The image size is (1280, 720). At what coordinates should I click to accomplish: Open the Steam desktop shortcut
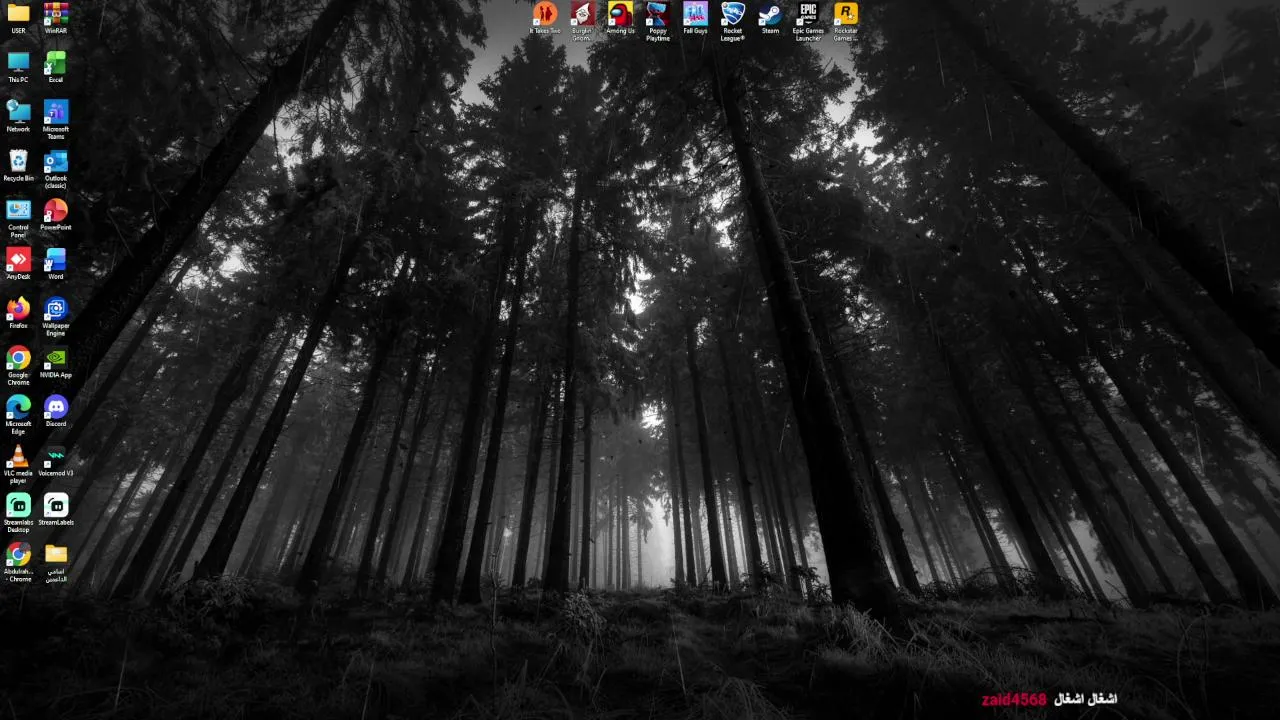tap(770, 18)
